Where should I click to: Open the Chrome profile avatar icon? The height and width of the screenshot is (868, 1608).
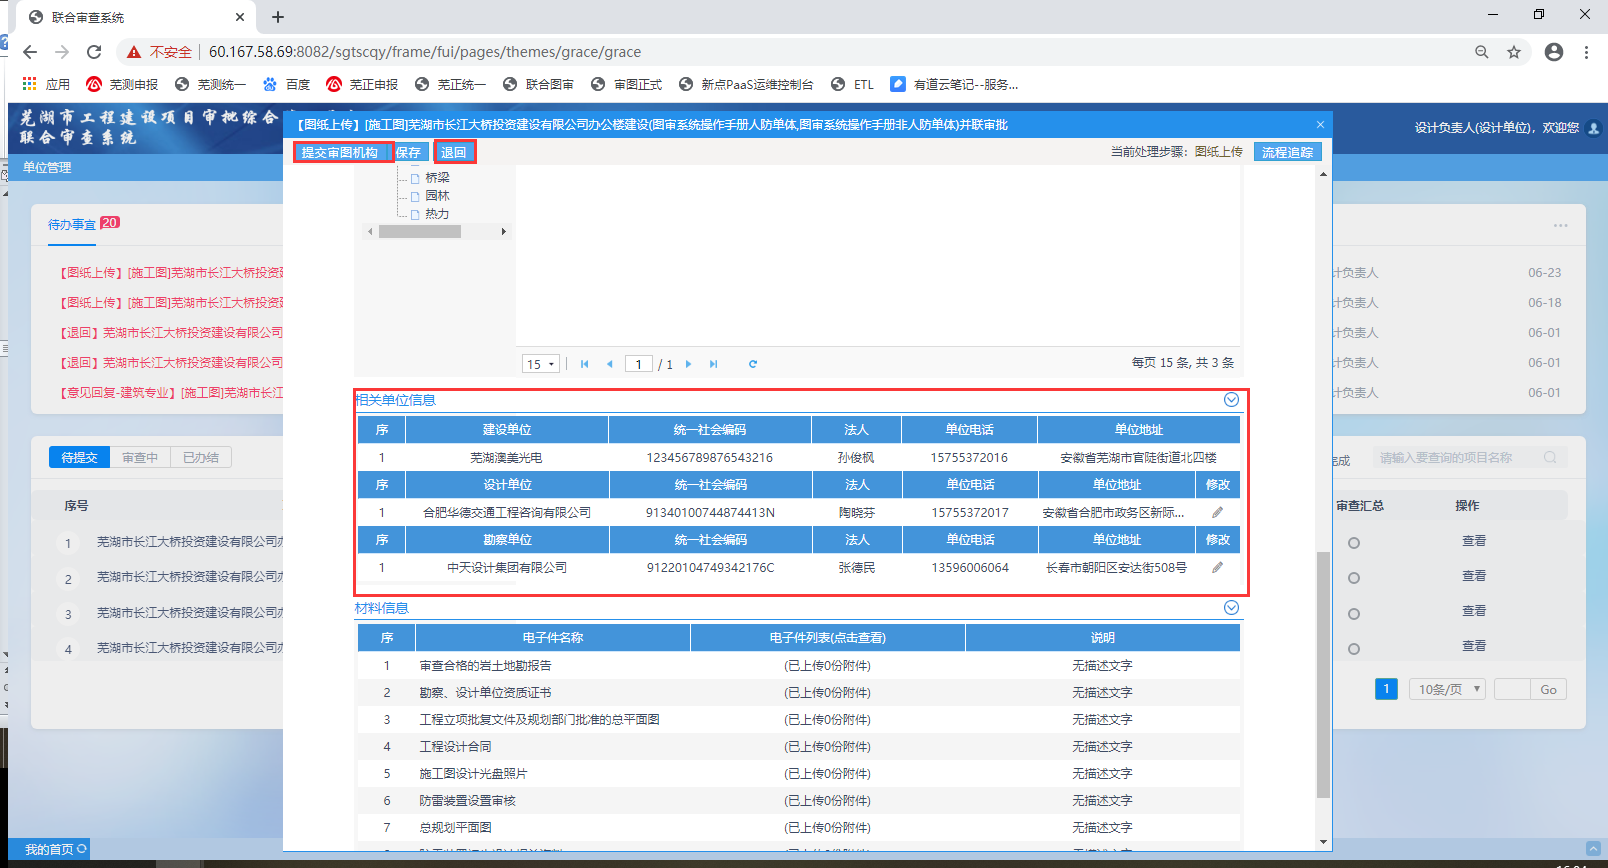tap(1553, 52)
